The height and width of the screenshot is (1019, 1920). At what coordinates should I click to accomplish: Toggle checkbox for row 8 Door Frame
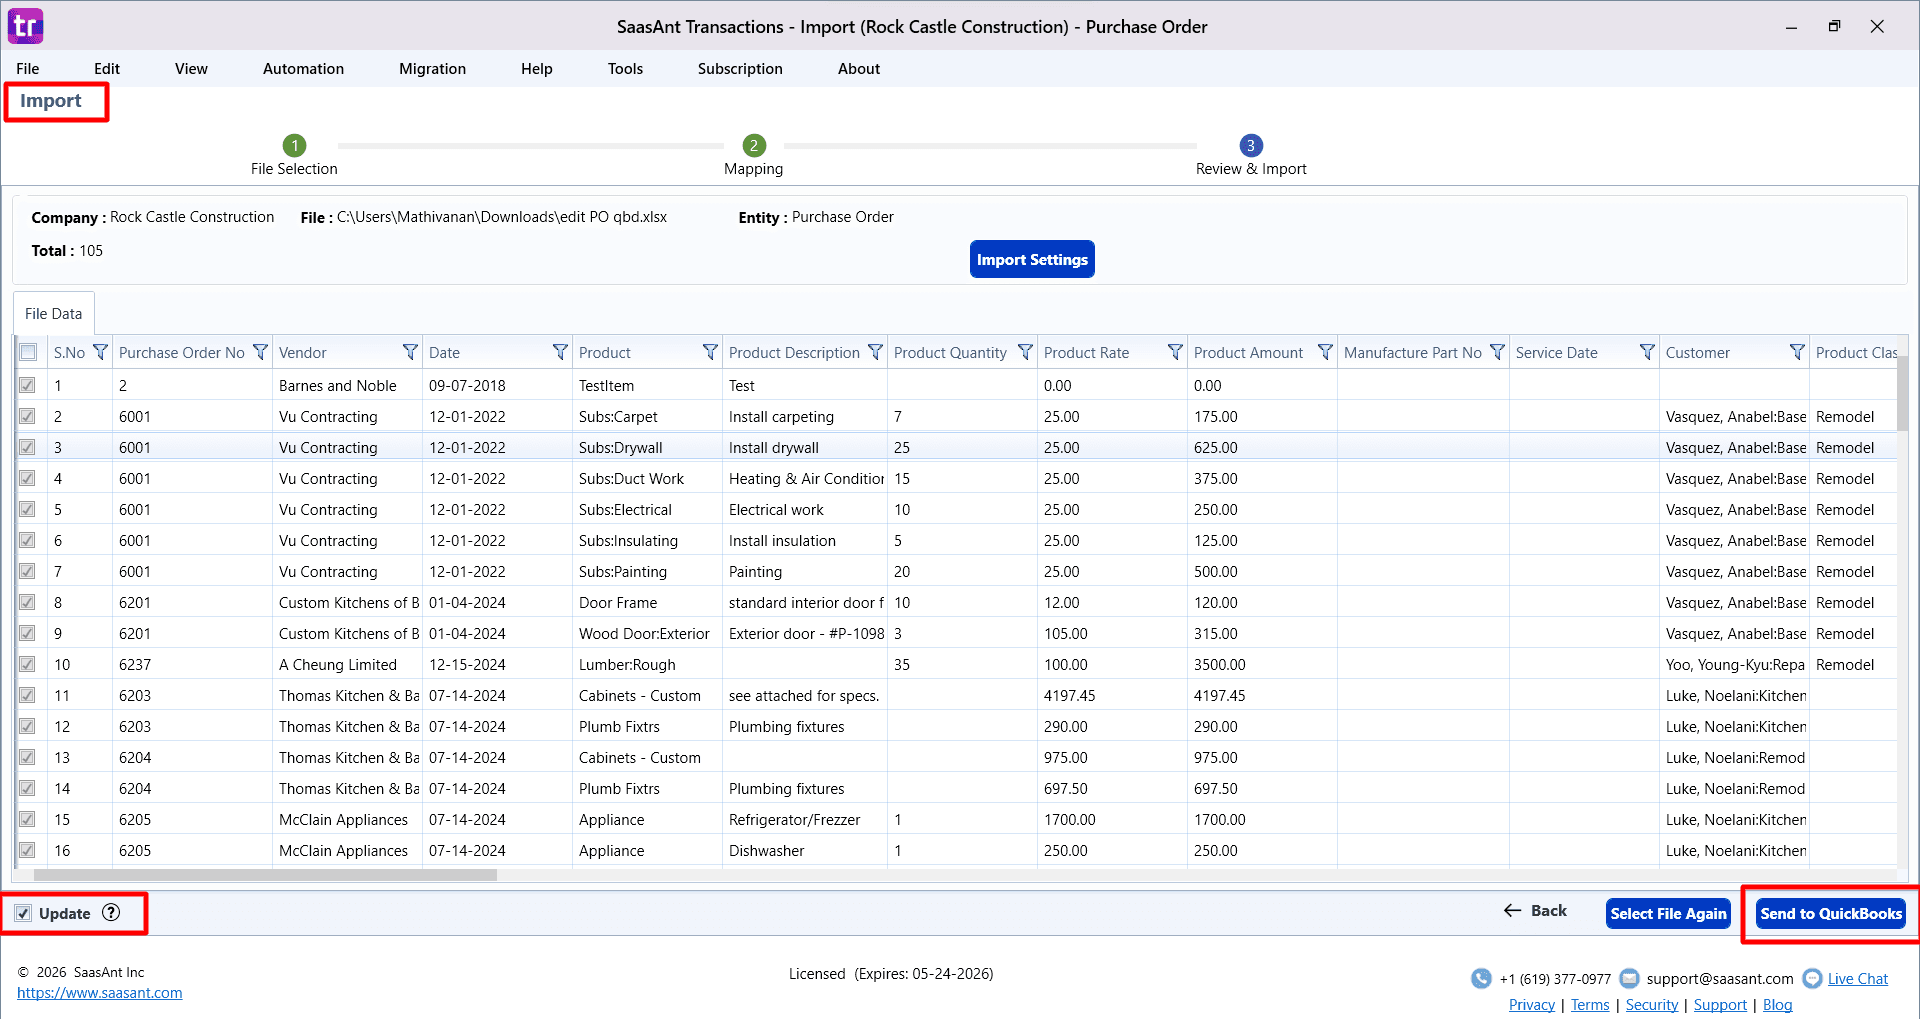[x=27, y=602]
